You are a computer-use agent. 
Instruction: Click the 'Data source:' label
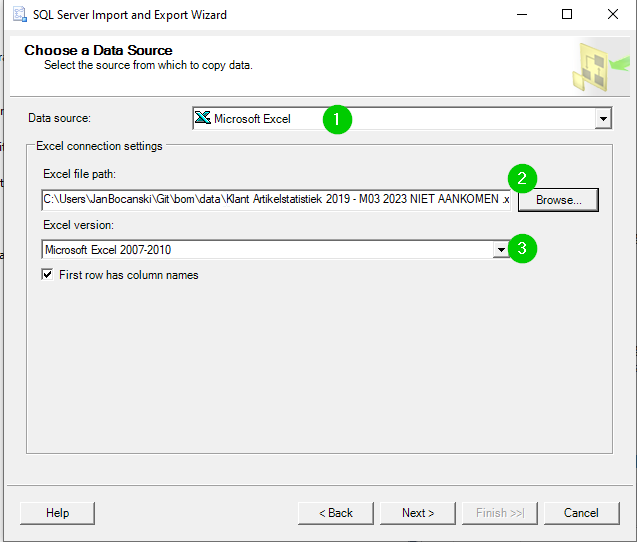click(59, 118)
